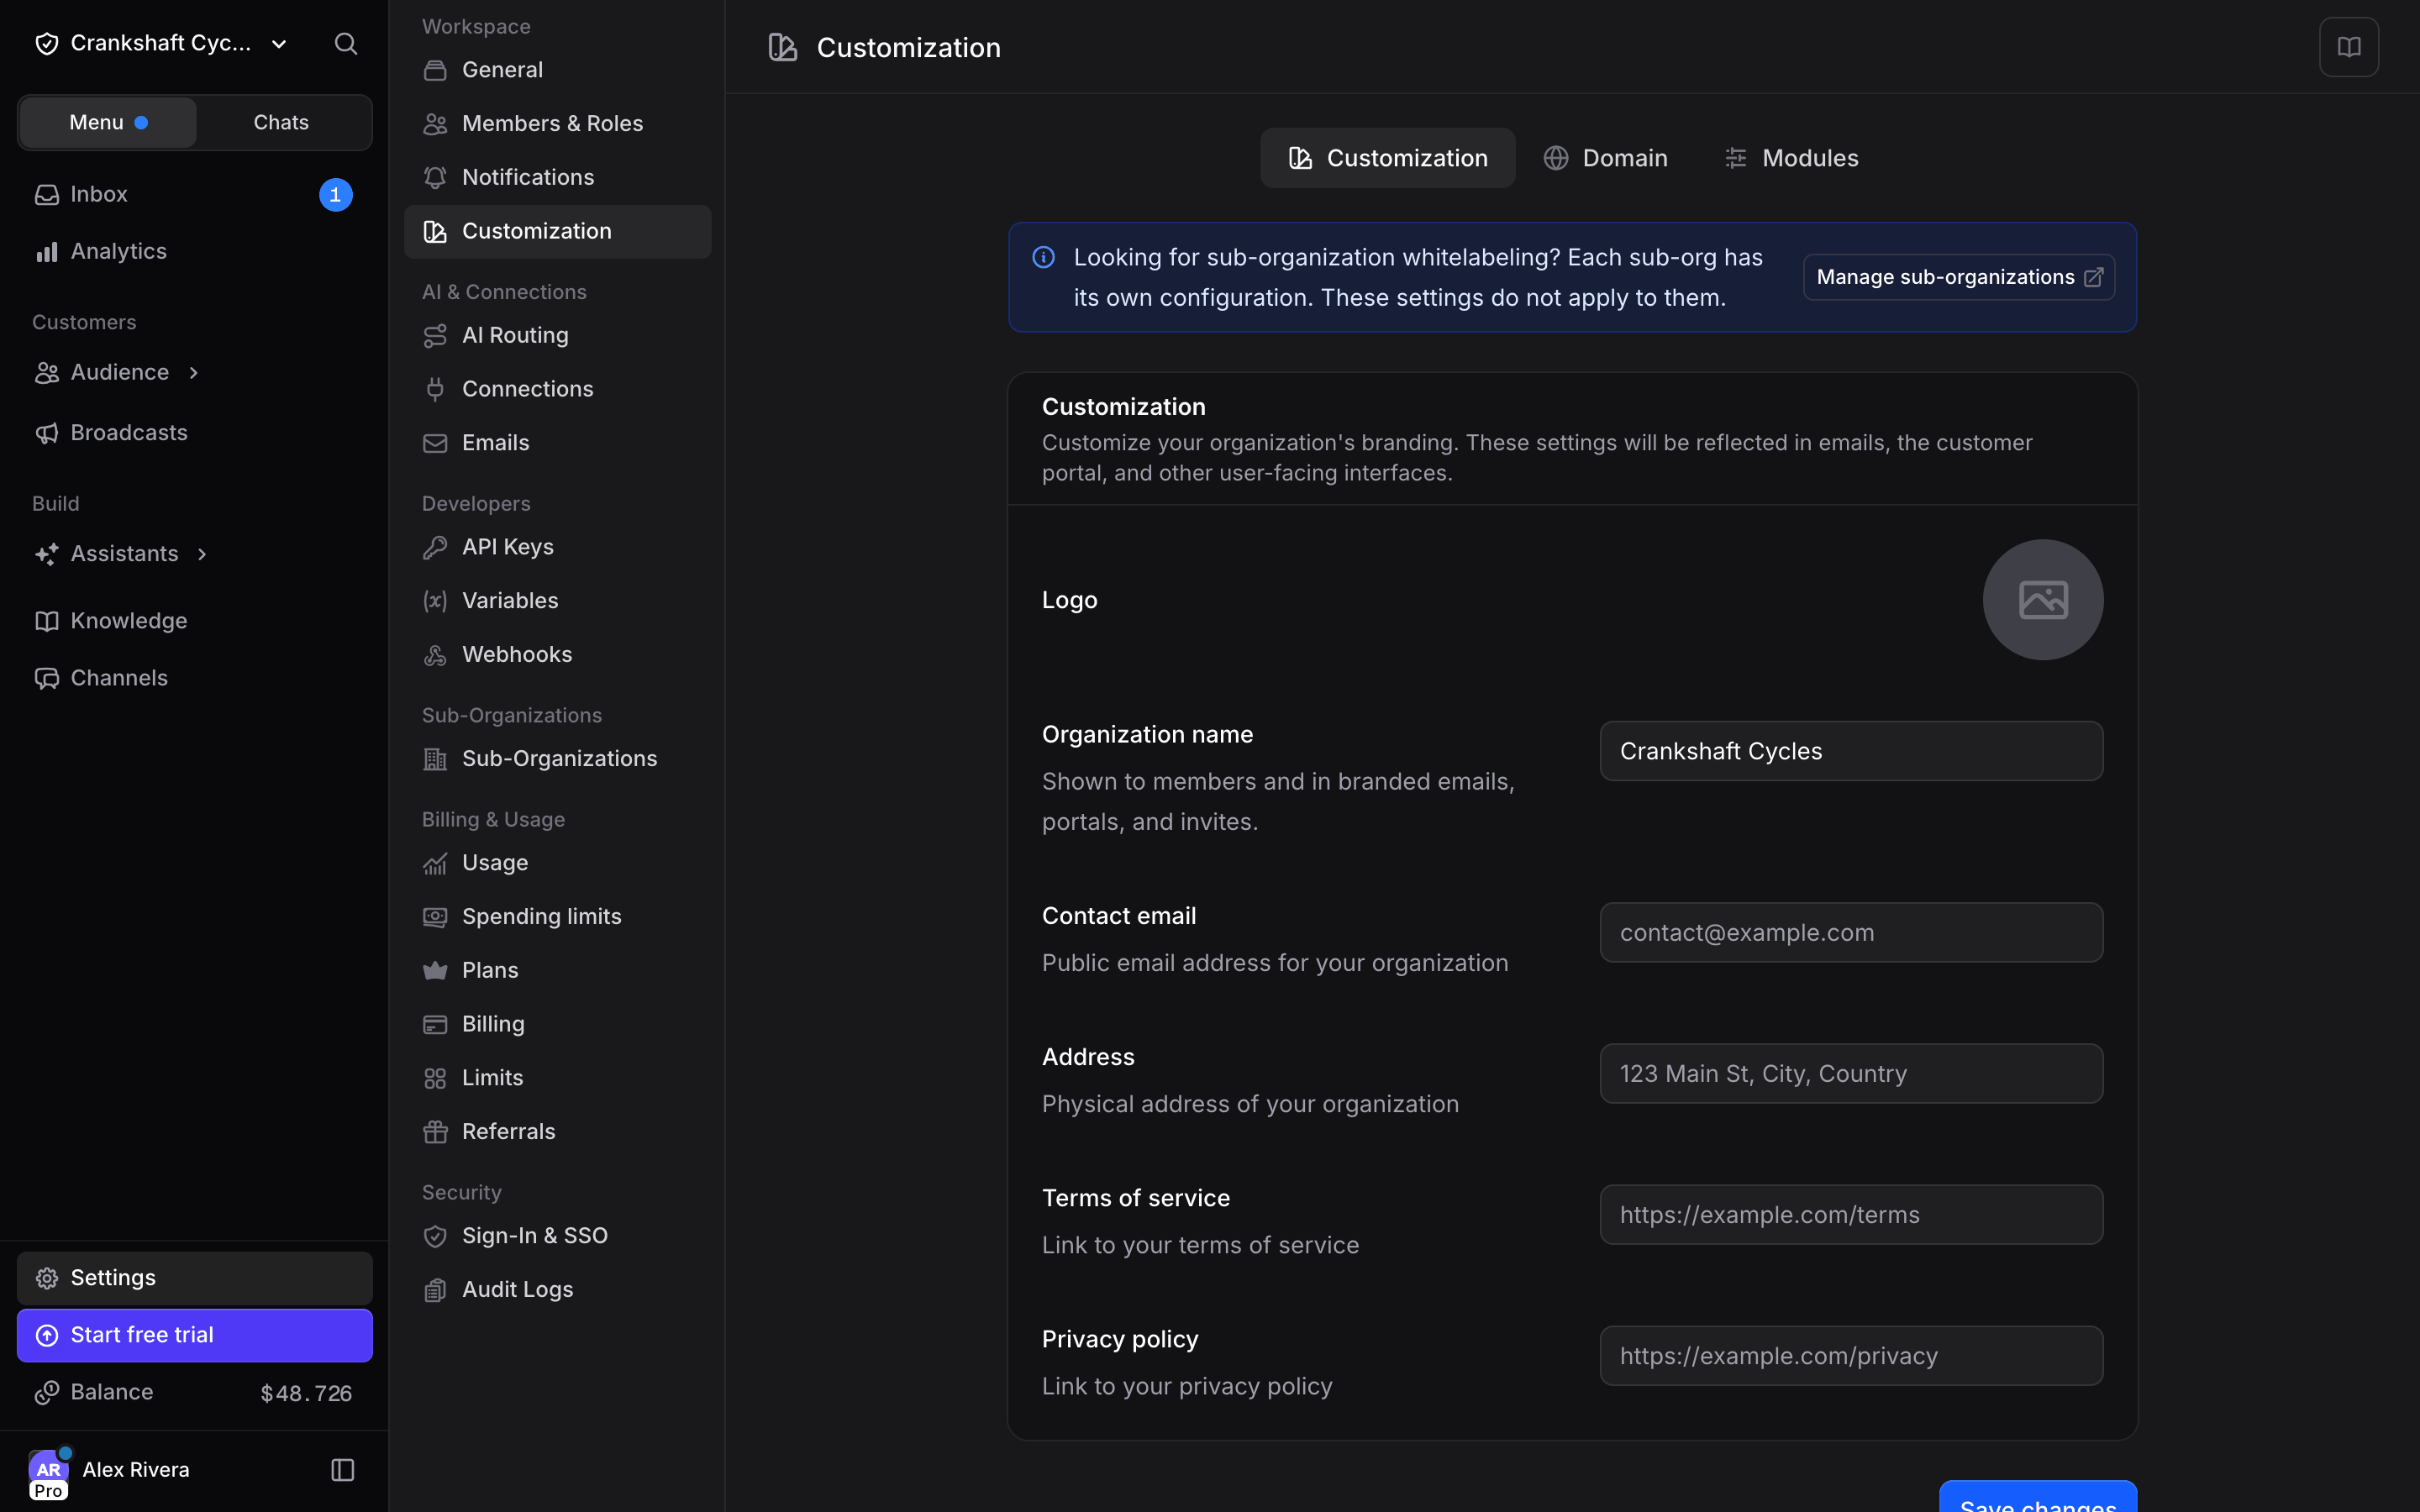Click the Organization name input field
This screenshot has width=2420, height=1512.
(1851, 751)
